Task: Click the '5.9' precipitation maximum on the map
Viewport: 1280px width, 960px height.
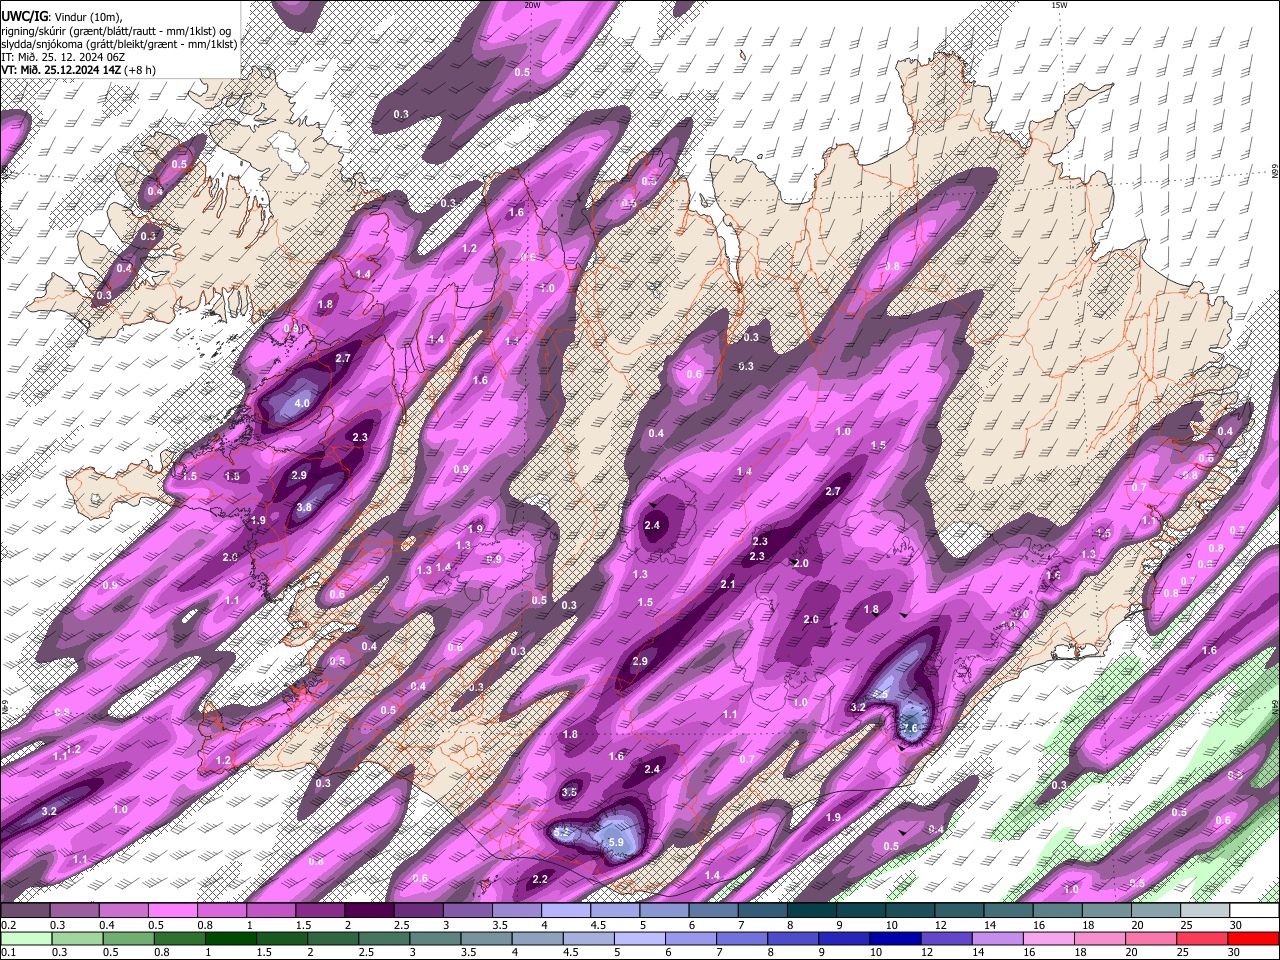Action: click(x=616, y=843)
